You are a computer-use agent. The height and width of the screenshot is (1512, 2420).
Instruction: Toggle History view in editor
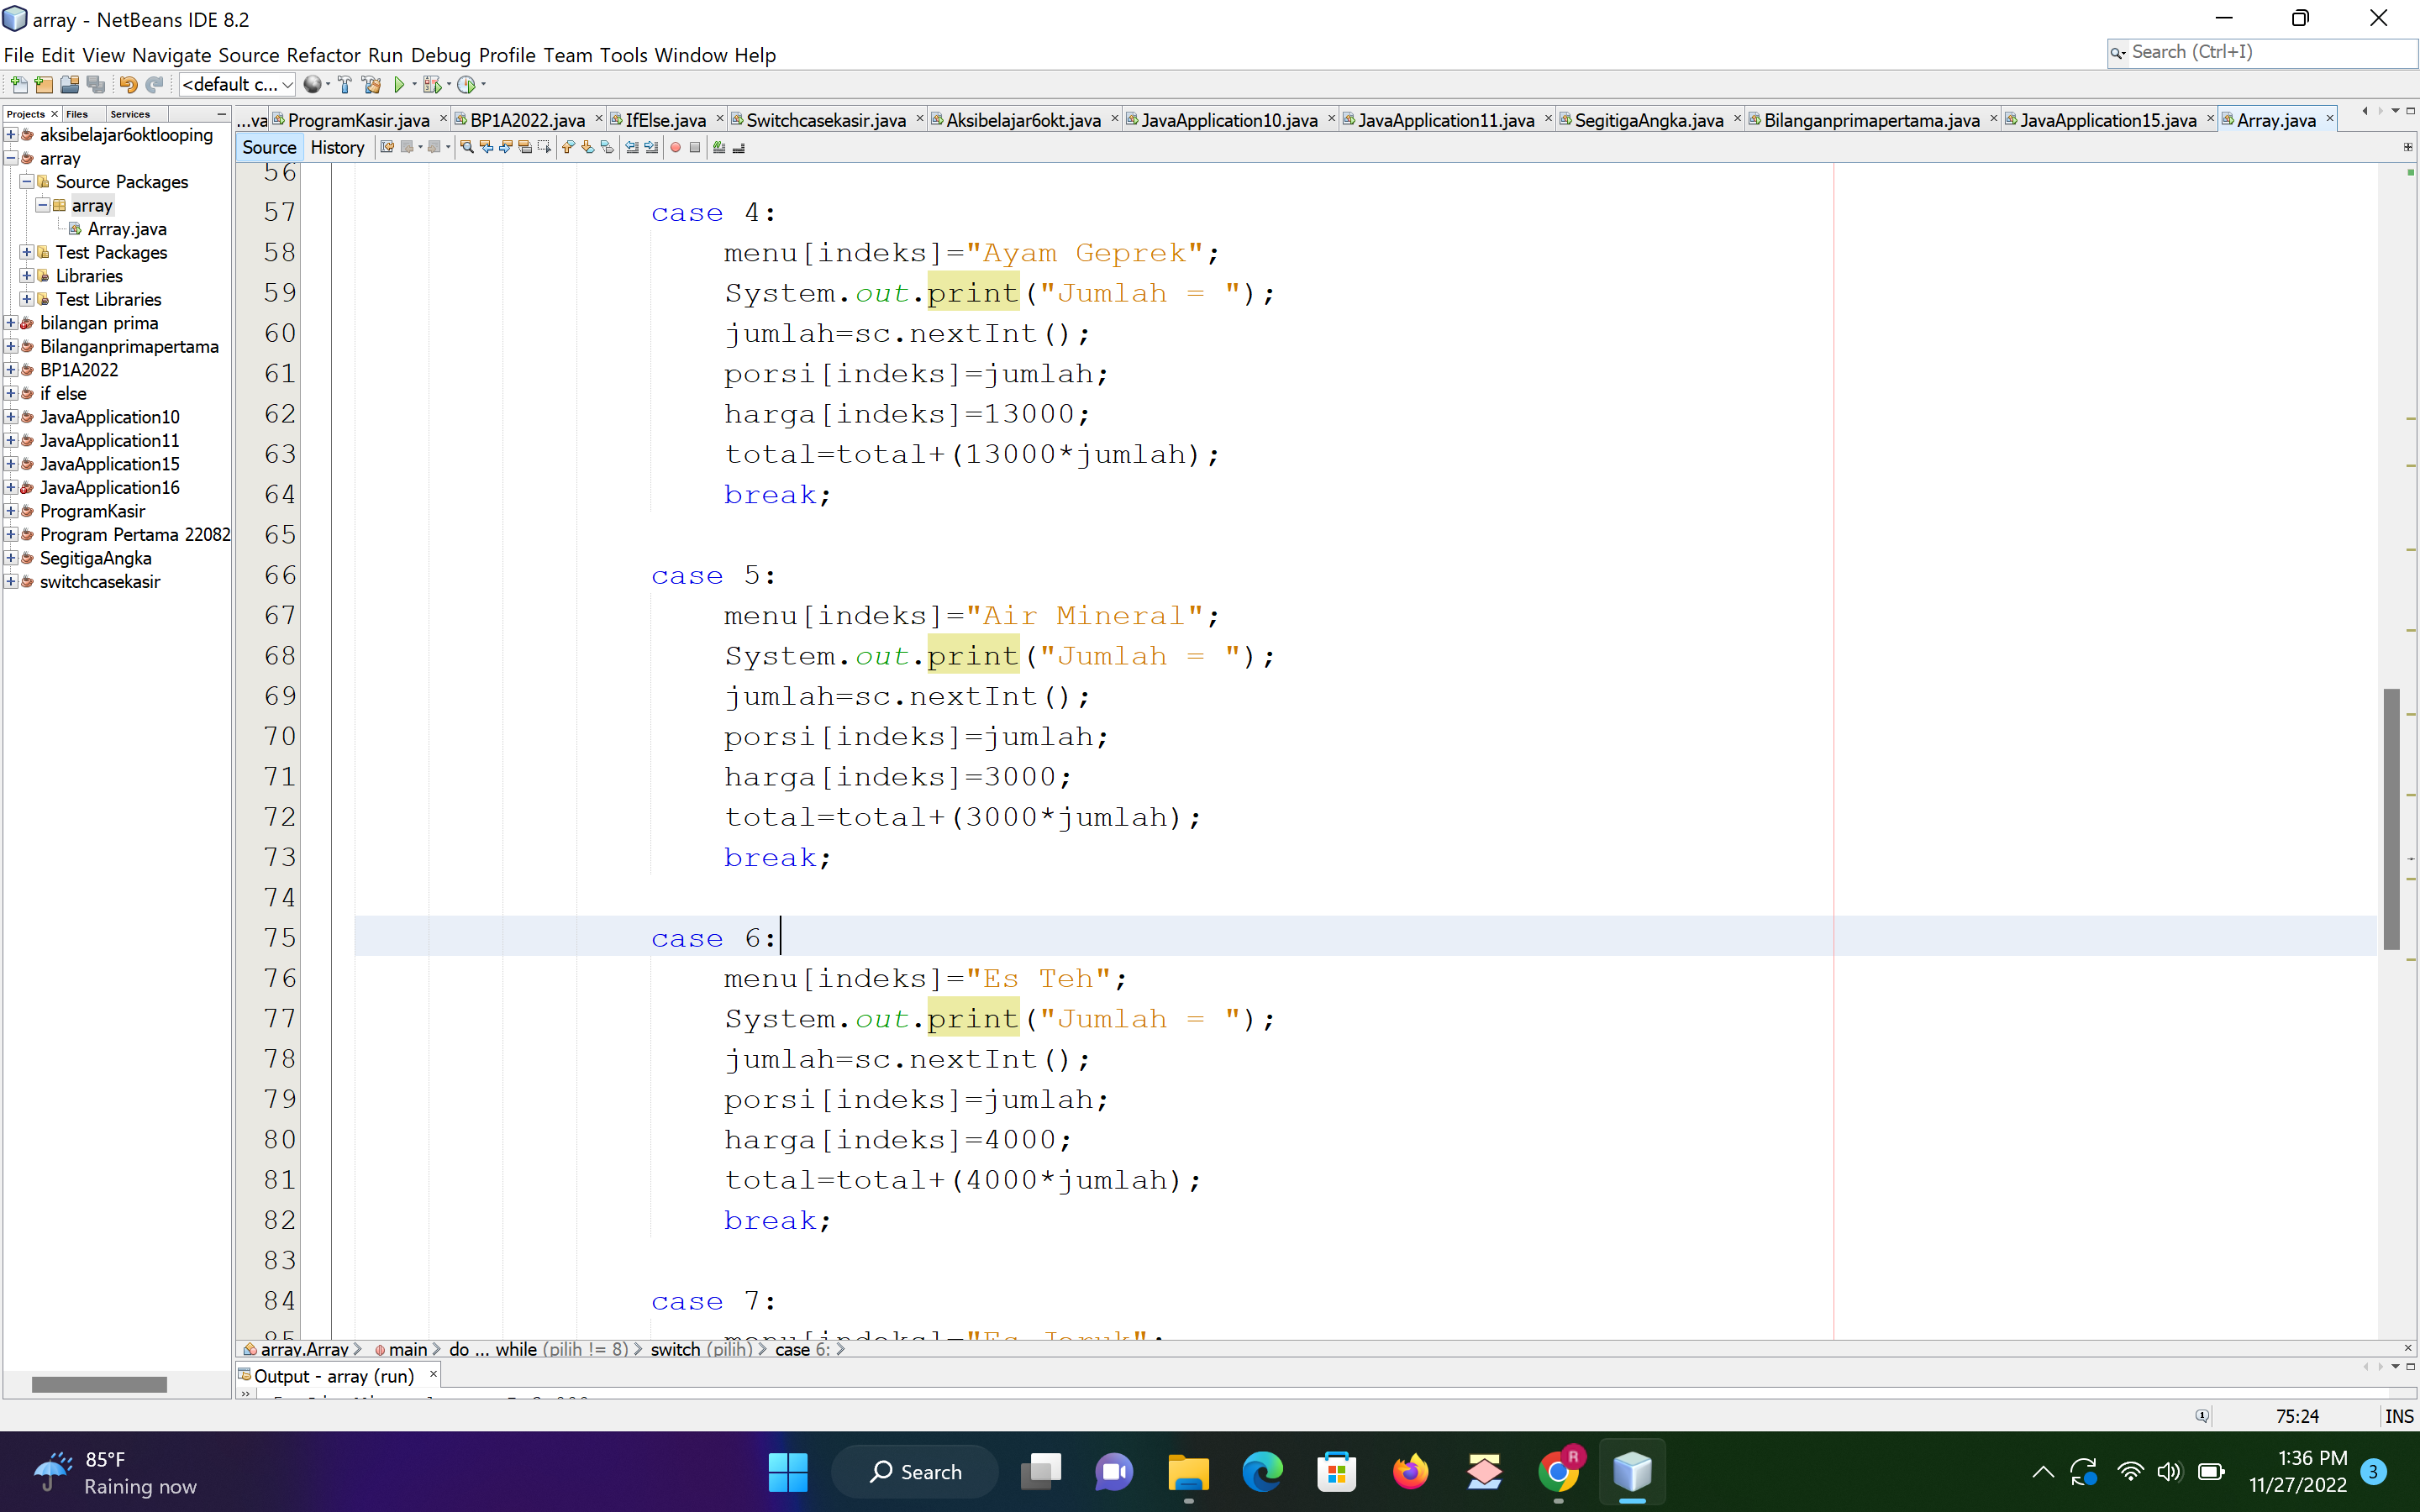[337, 148]
